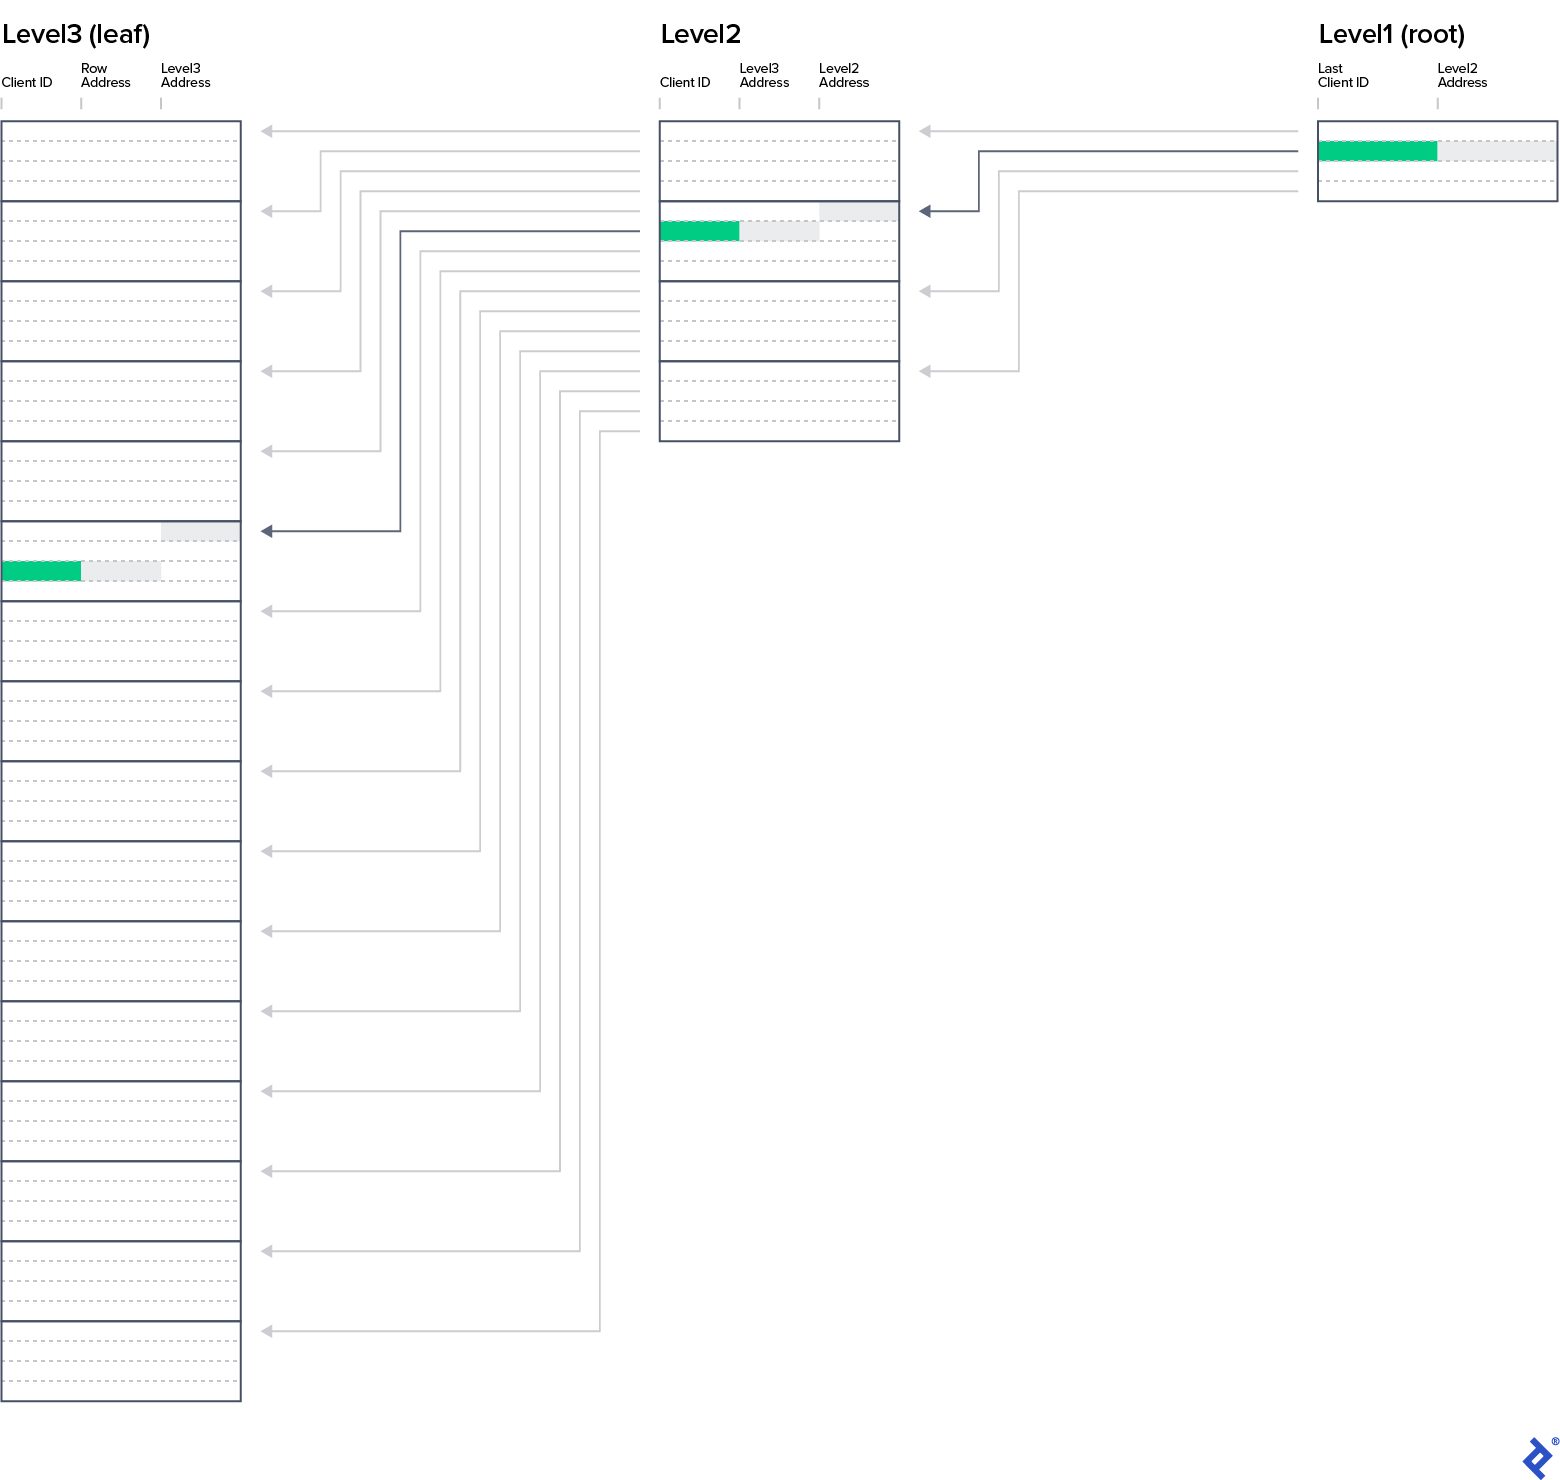The height and width of the screenshot is (1480, 1560).
Task: Click the dark arrow pointing into the Level3 block
Action: point(265,531)
